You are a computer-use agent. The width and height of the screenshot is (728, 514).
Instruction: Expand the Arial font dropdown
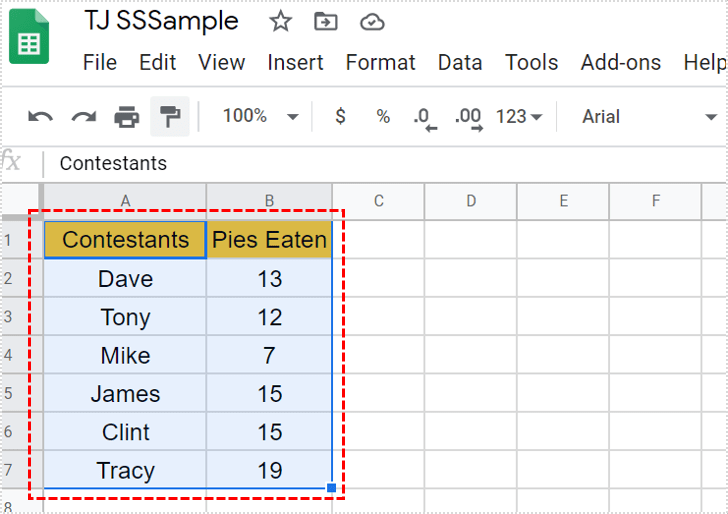648,117
